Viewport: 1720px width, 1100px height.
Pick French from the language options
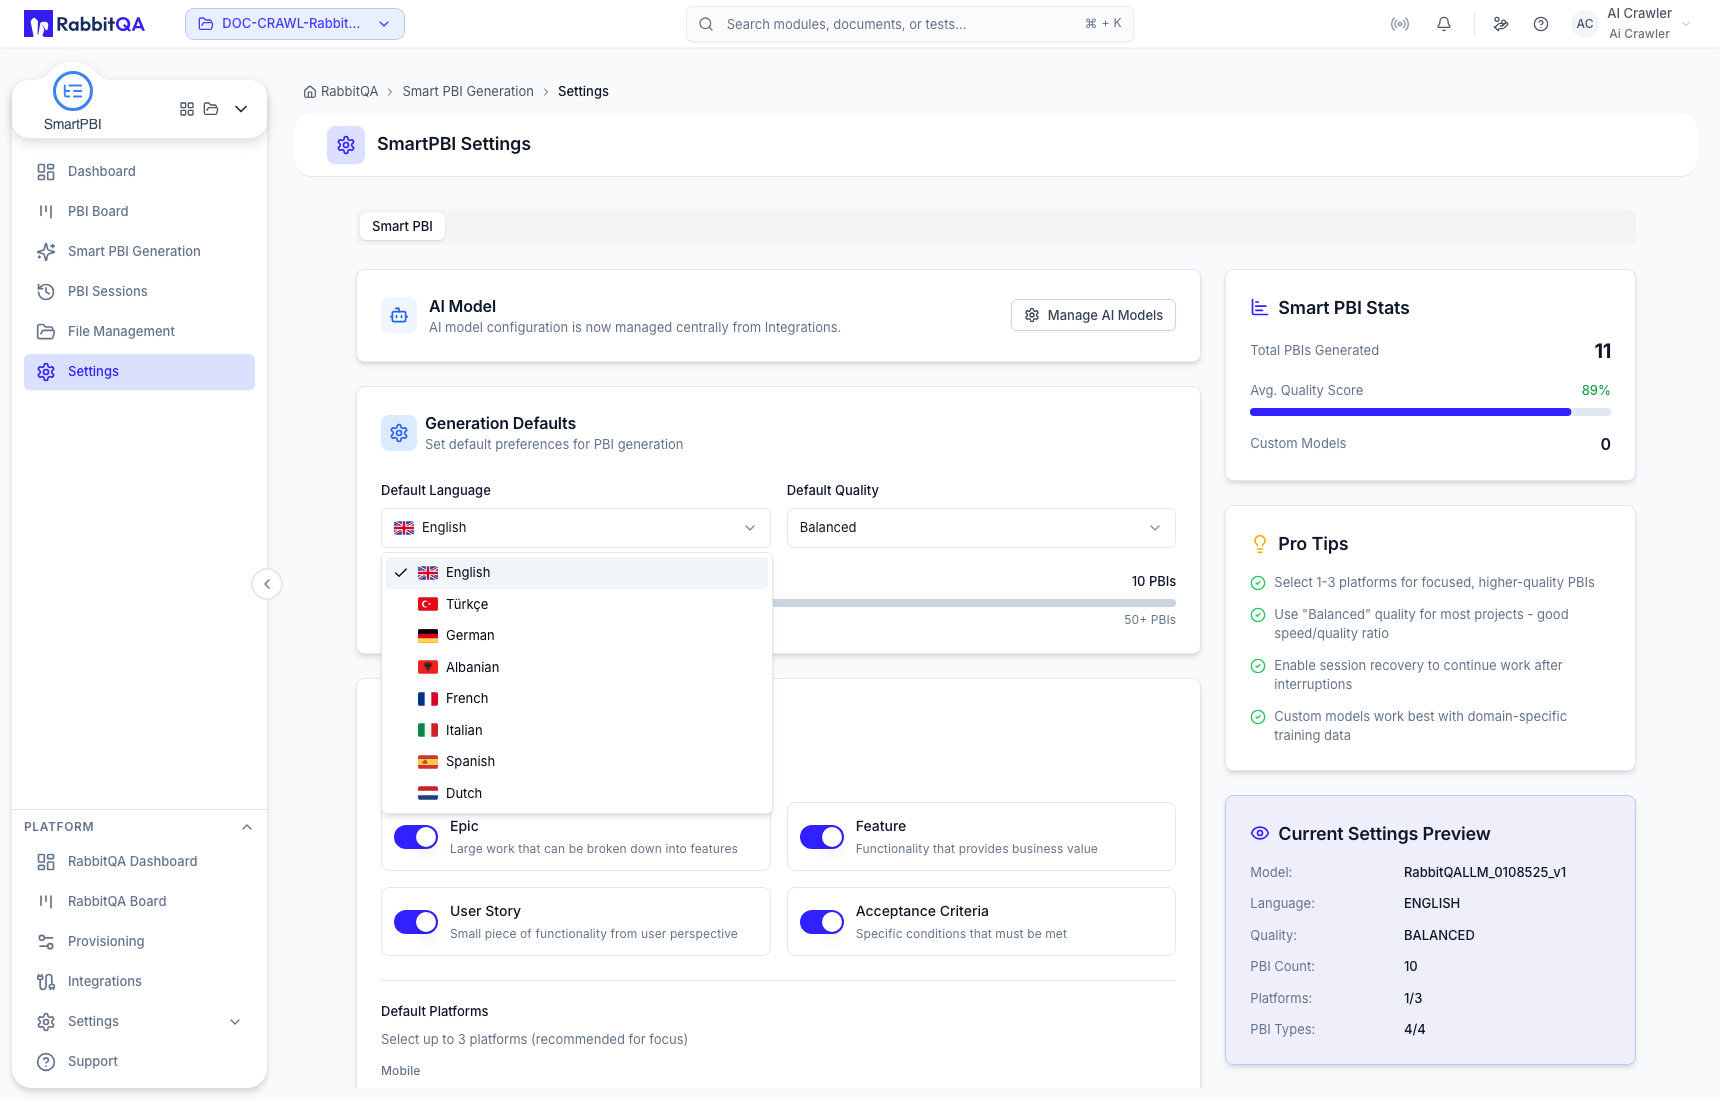point(577,699)
